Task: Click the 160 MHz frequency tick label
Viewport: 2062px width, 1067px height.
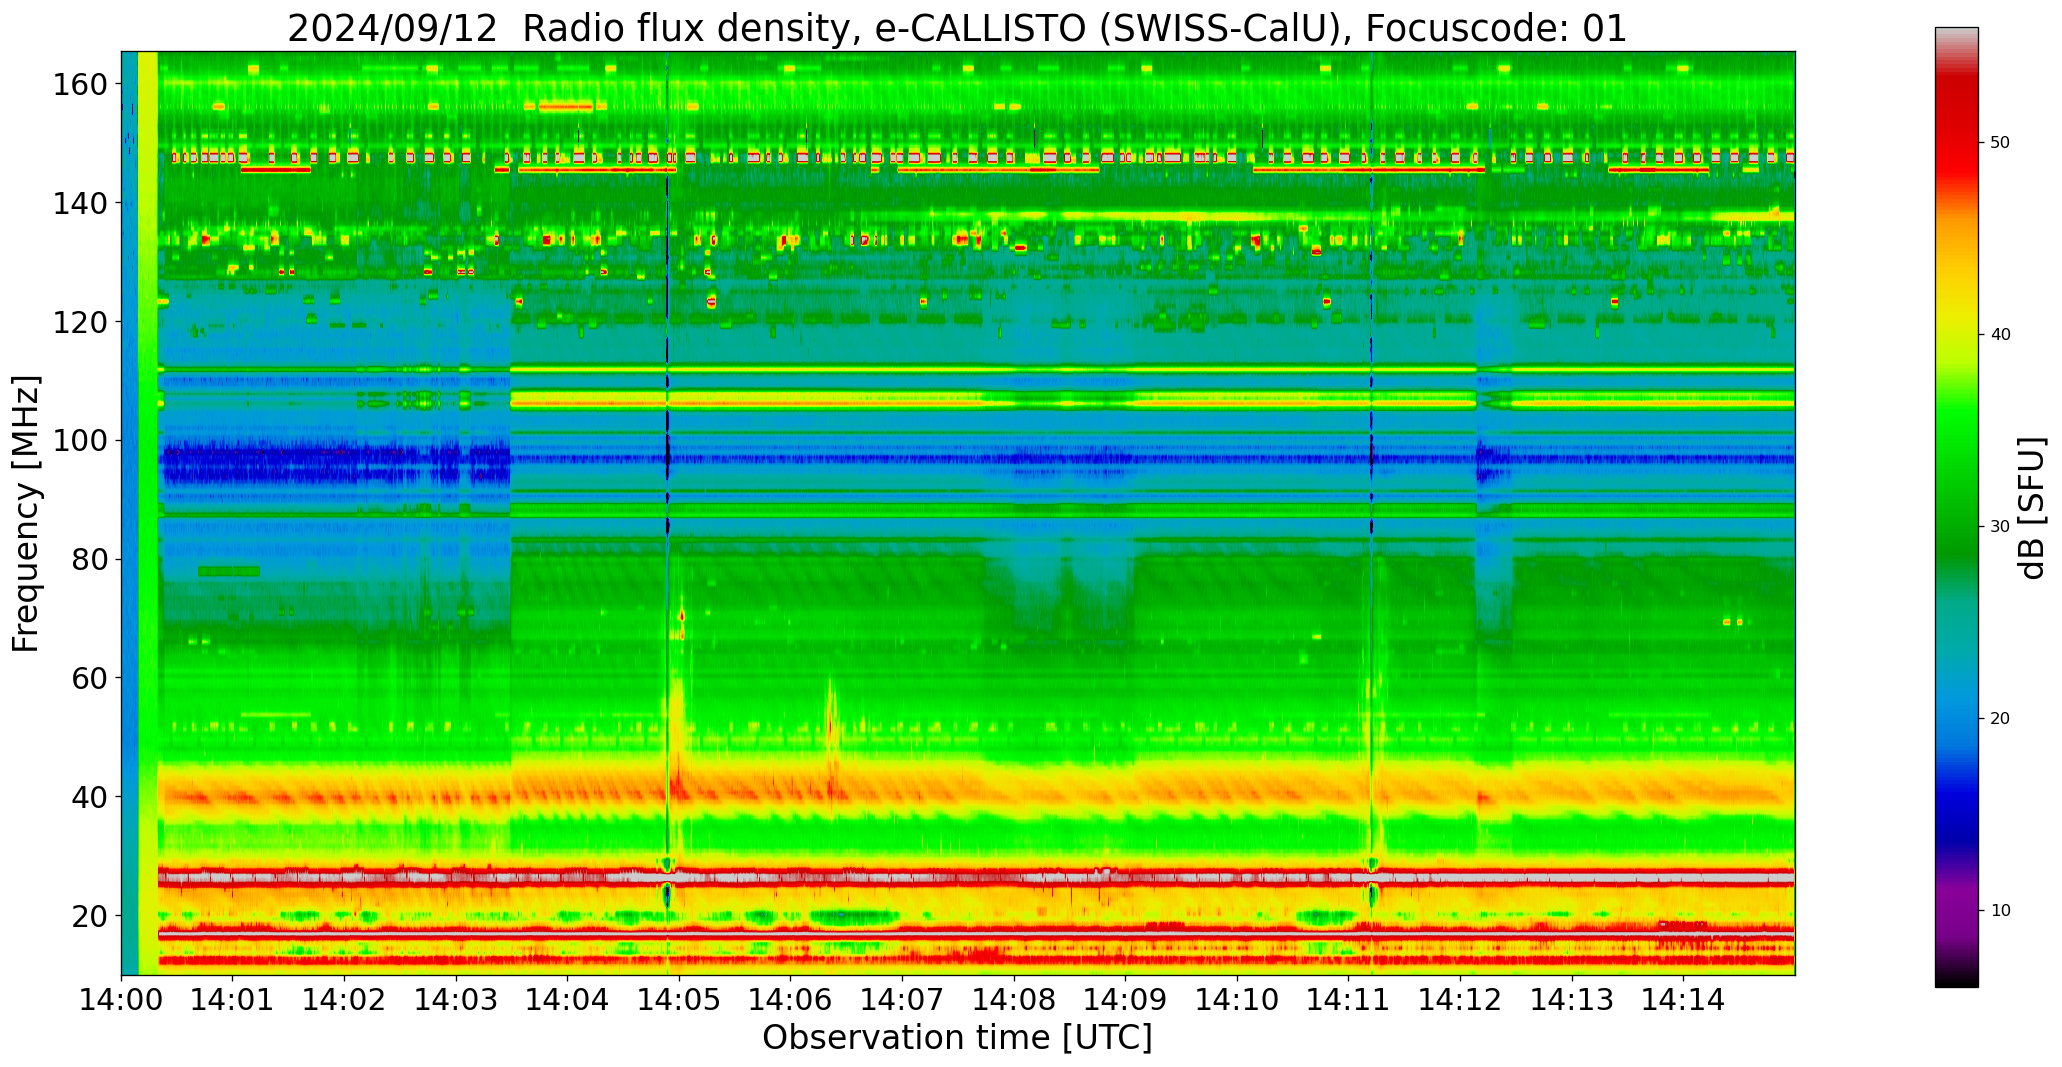Action: click(80, 85)
